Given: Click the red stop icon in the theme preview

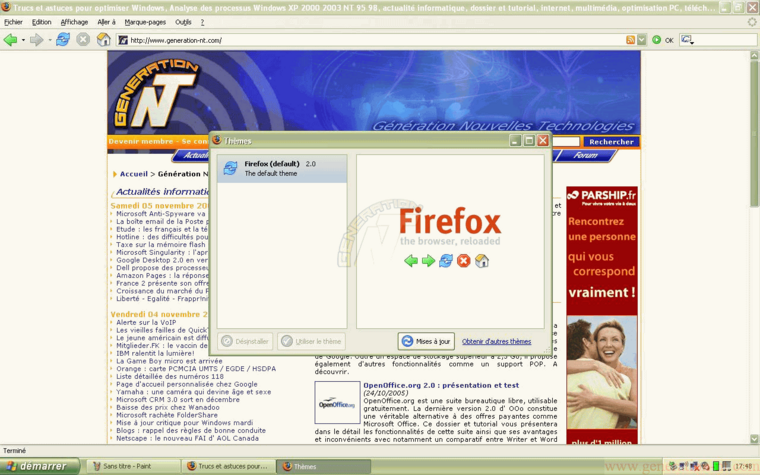Looking at the screenshot, I should point(464,261).
